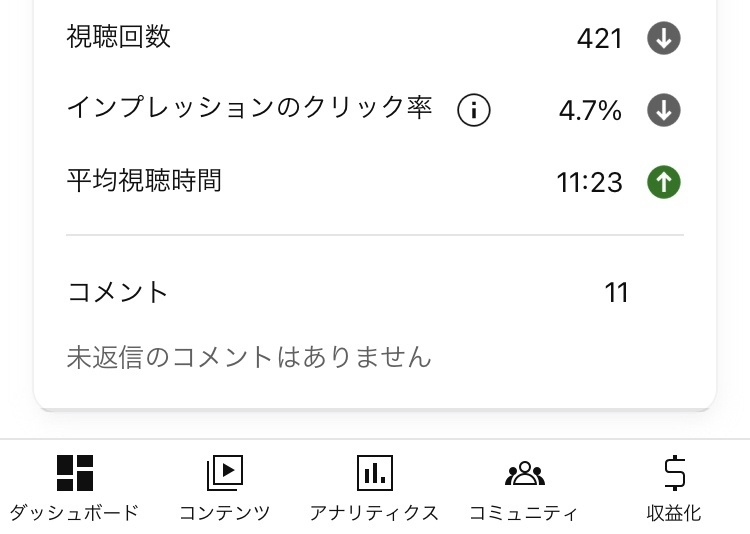Click the down arrow next to 421 views
This screenshot has height=534, width=750.
pyautogui.click(x=664, y=38)
